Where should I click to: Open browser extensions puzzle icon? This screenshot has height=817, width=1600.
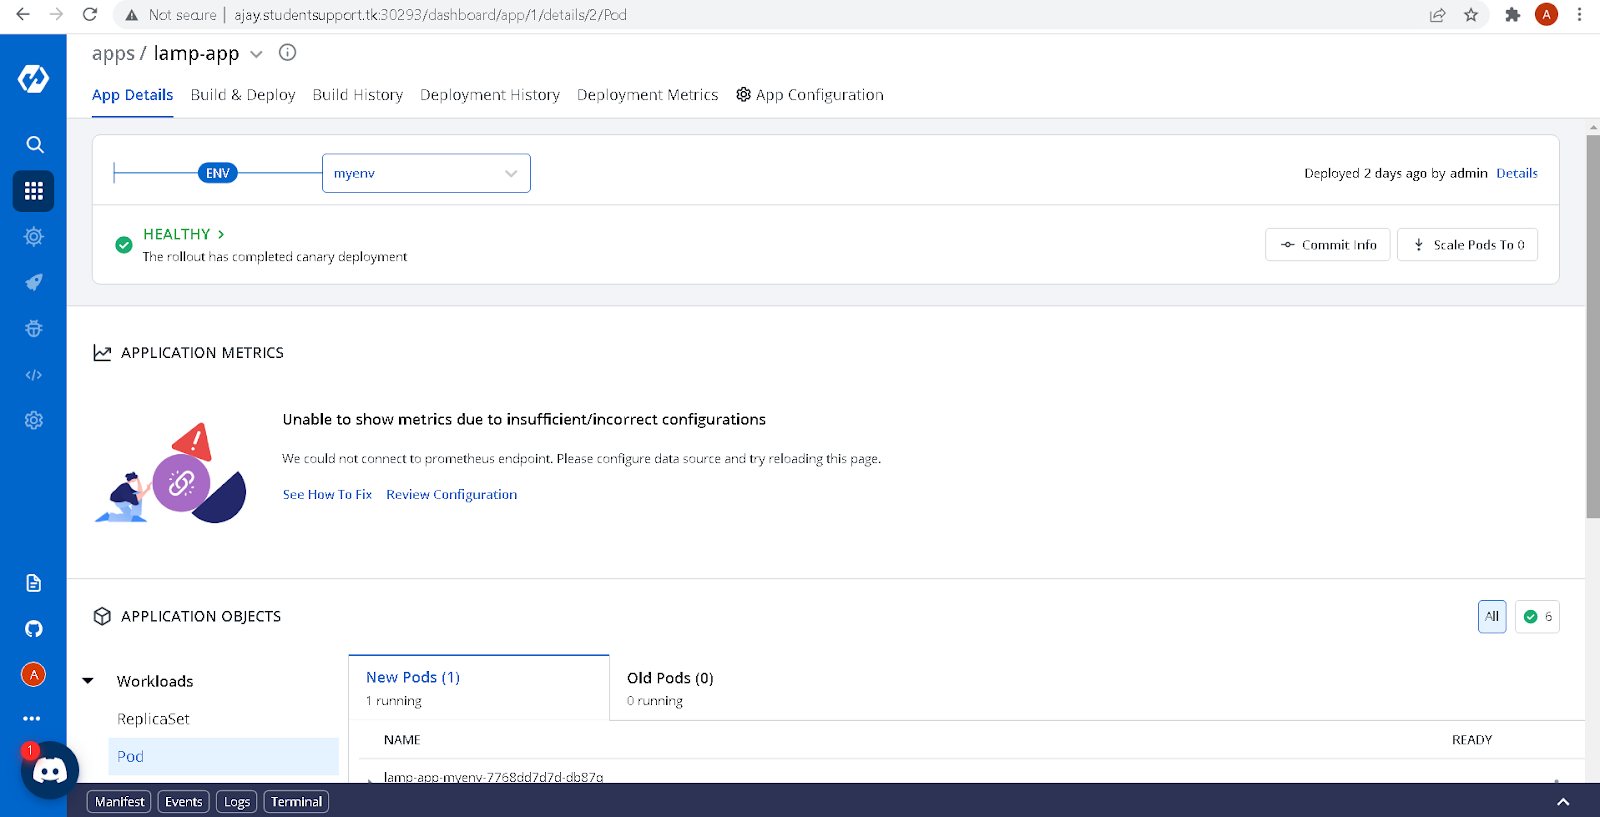pyautogui.click(x=1512, y=15)
